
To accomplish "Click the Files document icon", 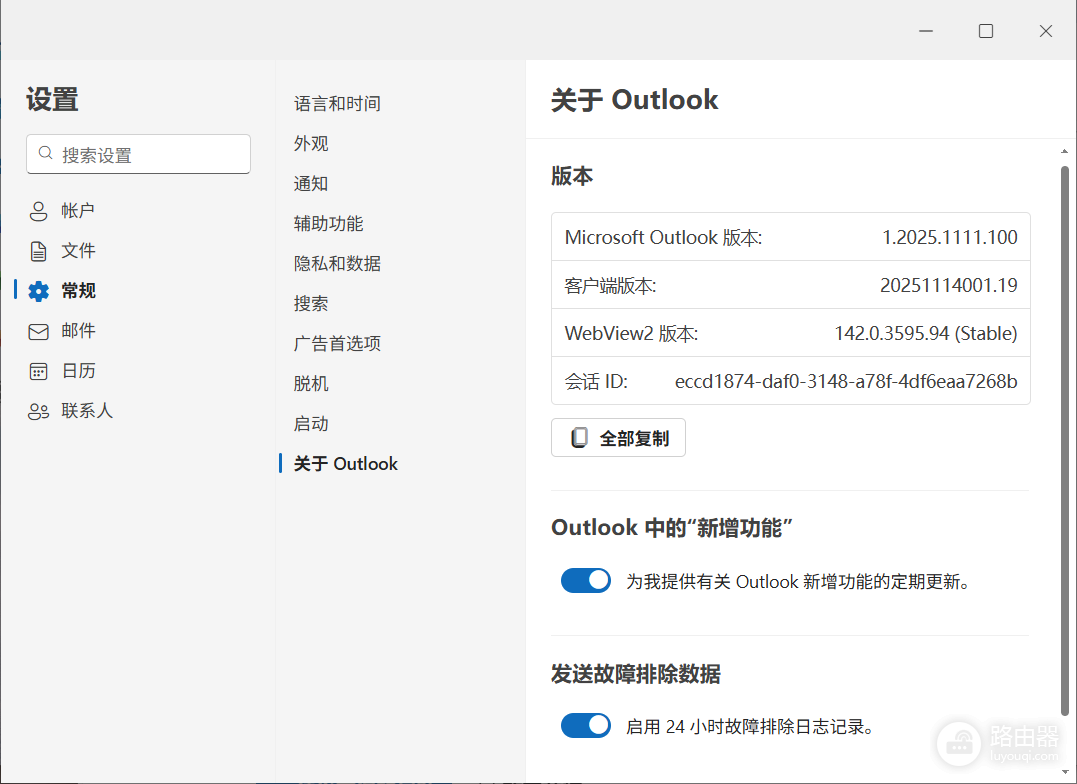I will 38,251.
